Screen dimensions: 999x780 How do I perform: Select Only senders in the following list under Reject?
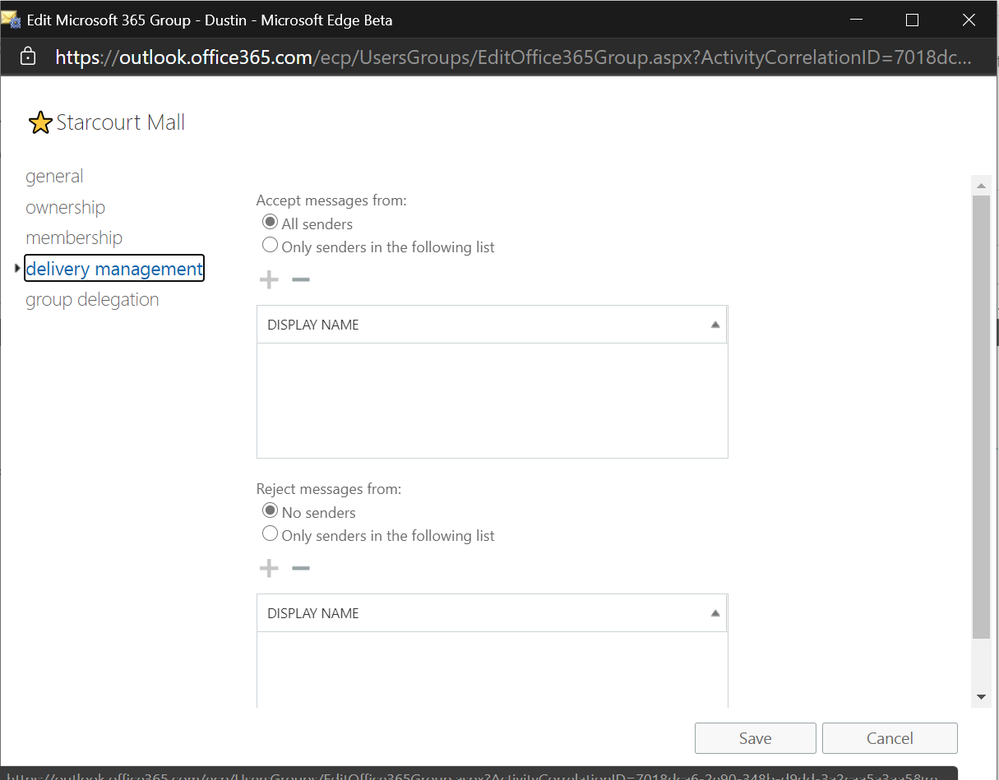click(x=270, y=533)
